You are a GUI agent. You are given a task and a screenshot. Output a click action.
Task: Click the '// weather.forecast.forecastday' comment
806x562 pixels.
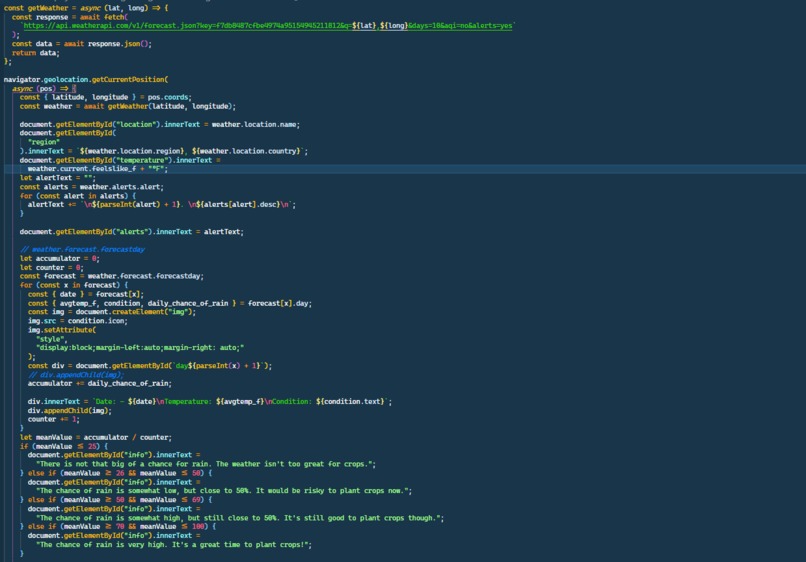82,249
